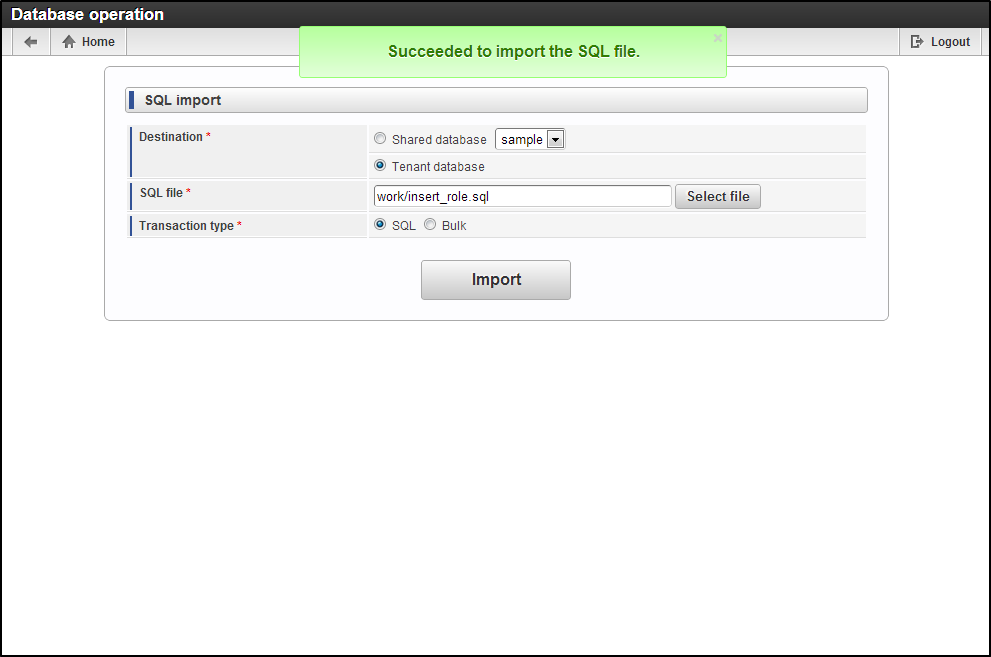Image resolution: width=991 pixels, height=657 pixels.
Task: Select the Tenant database radio button
Action: point(380,166)
